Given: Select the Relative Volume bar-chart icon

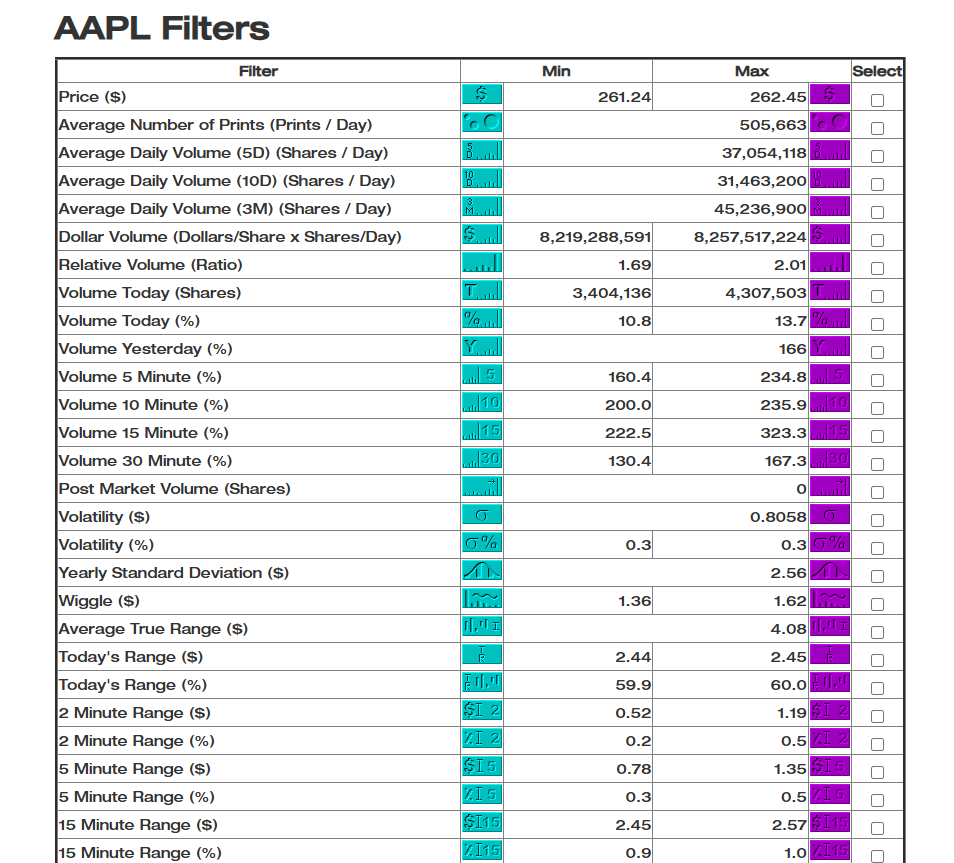Looking at the screenshot, I should pos(481,263).
